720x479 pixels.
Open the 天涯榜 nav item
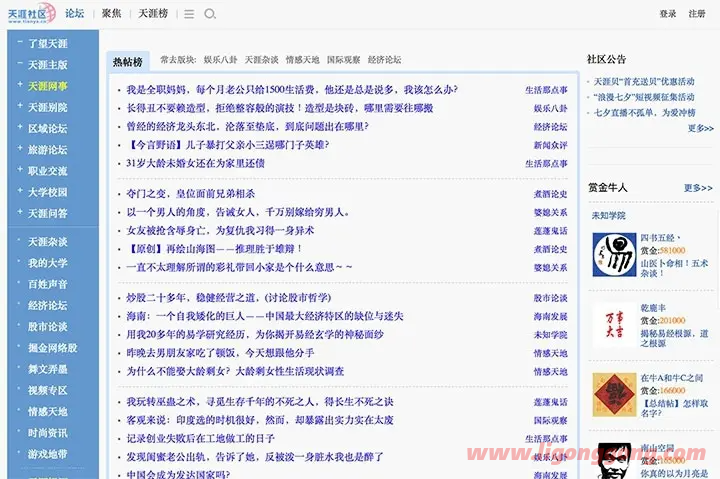(153, 13)
